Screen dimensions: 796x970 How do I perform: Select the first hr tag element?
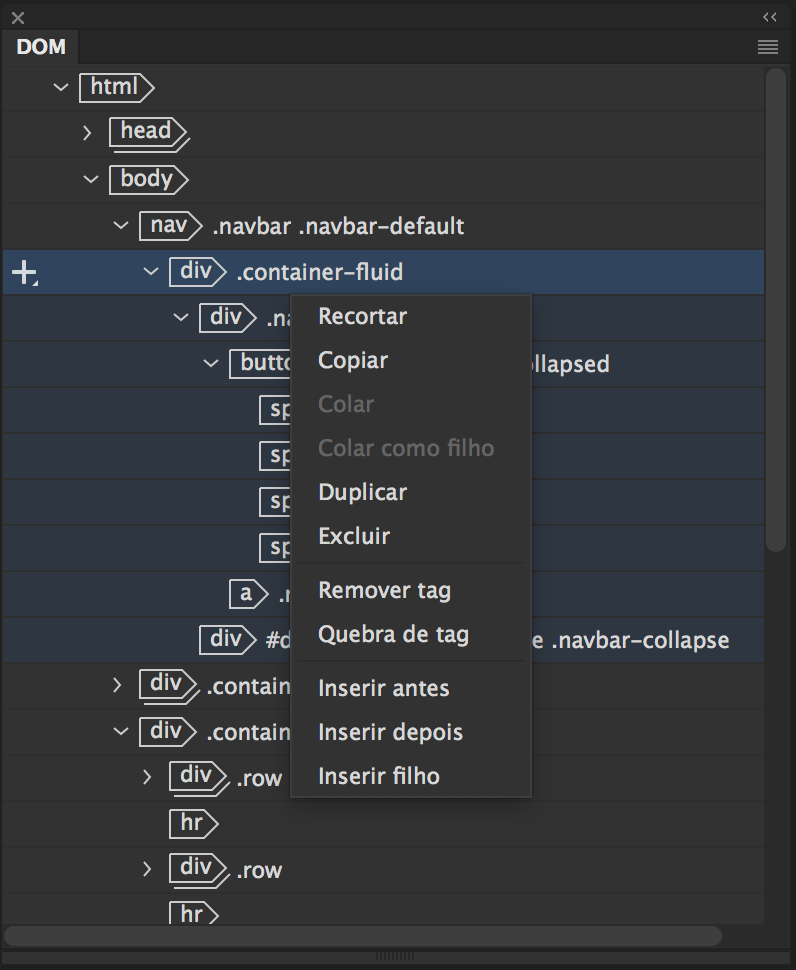192,823
